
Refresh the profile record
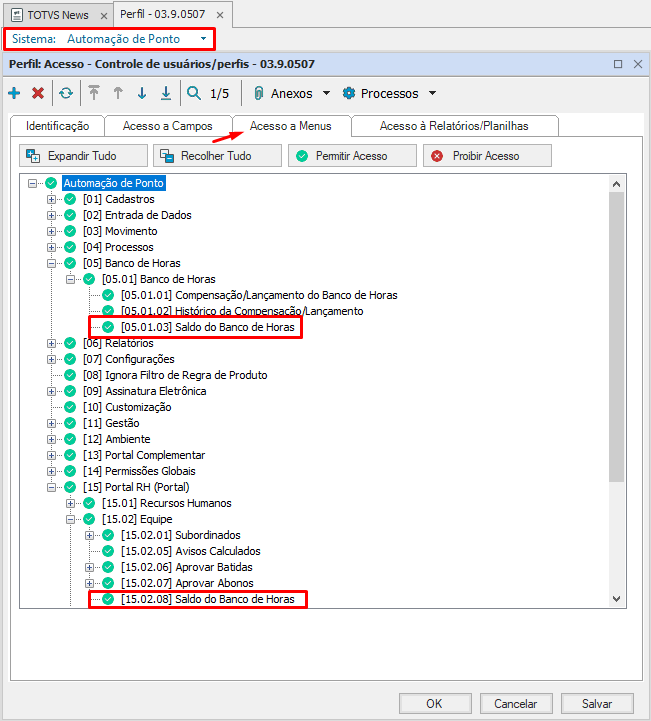click(x=66, y=93)
